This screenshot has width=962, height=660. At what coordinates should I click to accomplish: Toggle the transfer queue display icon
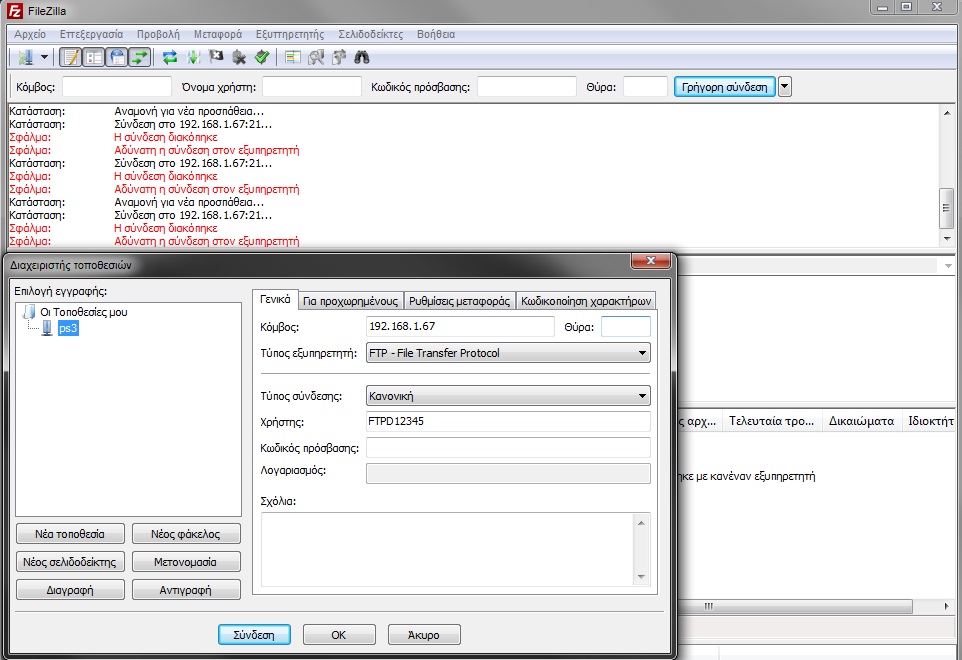(140, 58)
